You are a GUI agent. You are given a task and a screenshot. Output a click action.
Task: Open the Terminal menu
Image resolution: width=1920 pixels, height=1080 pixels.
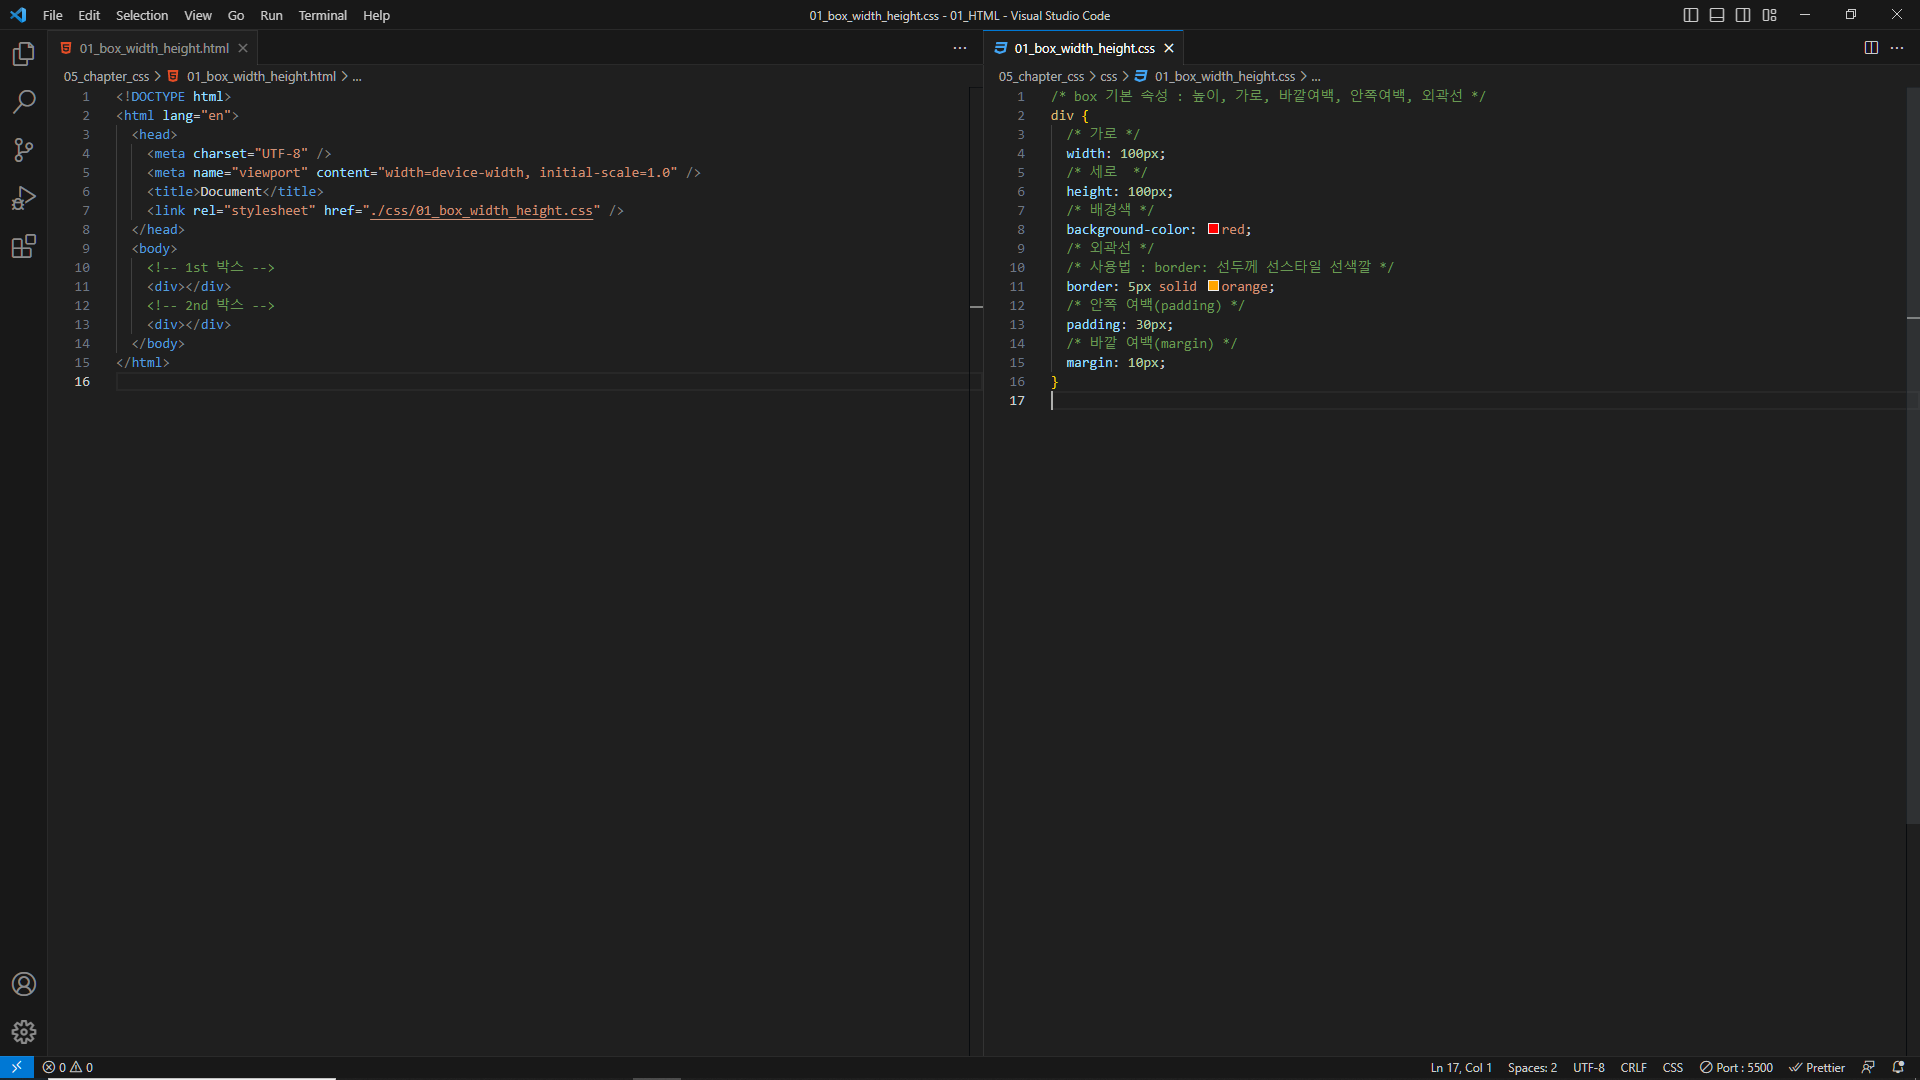pyautogui.click(x=322, y=15)
